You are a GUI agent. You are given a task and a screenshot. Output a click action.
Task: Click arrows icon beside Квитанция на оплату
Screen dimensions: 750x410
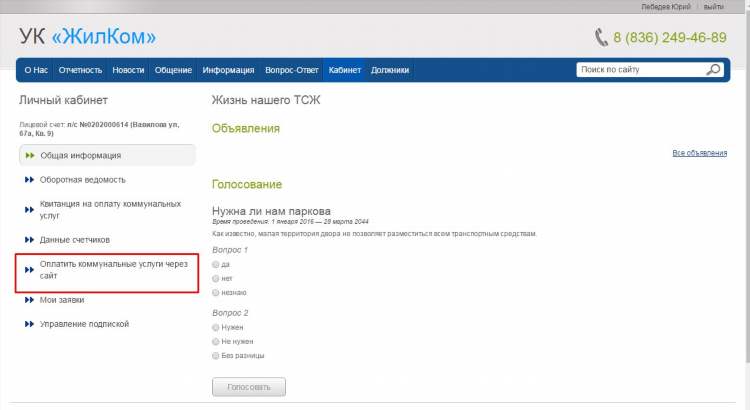[x=29, y=210]
